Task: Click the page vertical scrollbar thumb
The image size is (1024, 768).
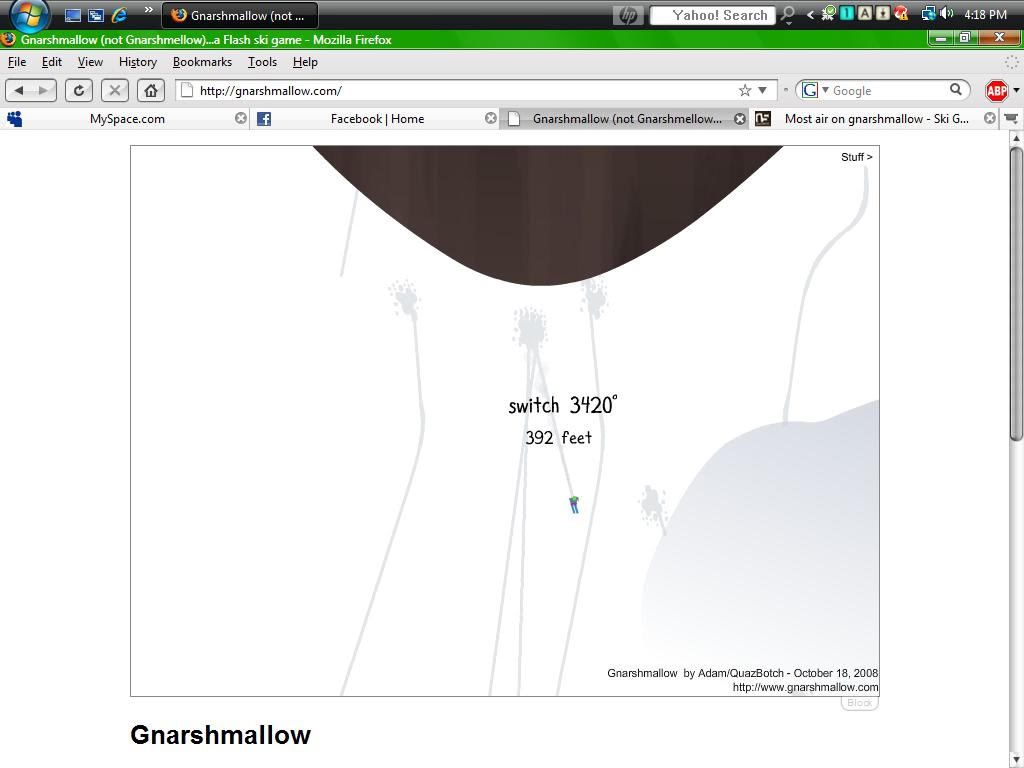Action: (x=1016, y=292)
